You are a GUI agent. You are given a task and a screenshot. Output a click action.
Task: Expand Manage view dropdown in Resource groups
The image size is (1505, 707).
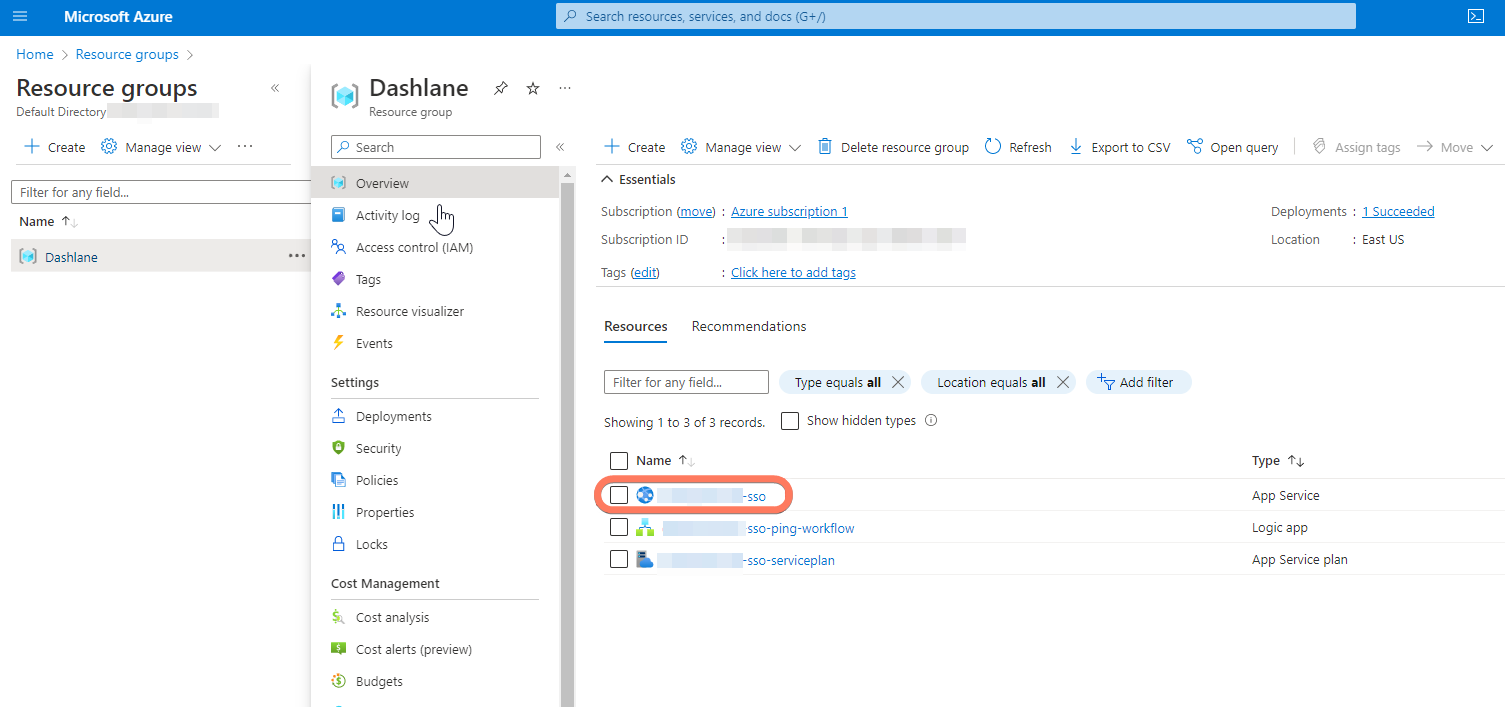click(161, 147)
